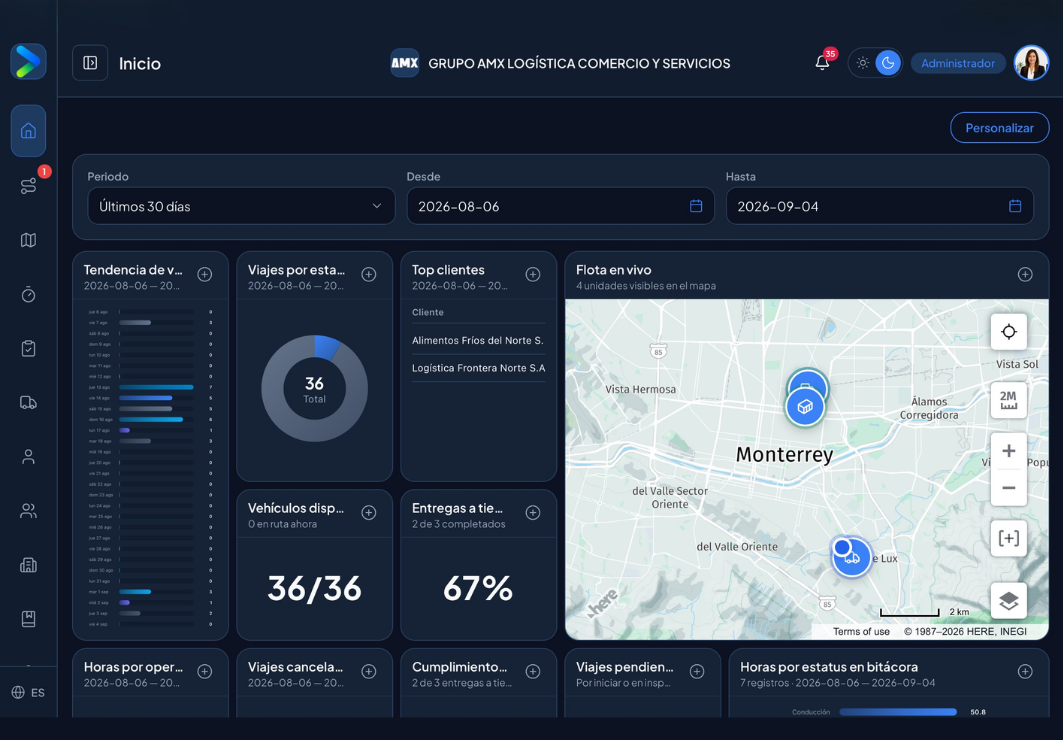Click the AMX company logo
1063x740 pixels.
tap(405, 63)
